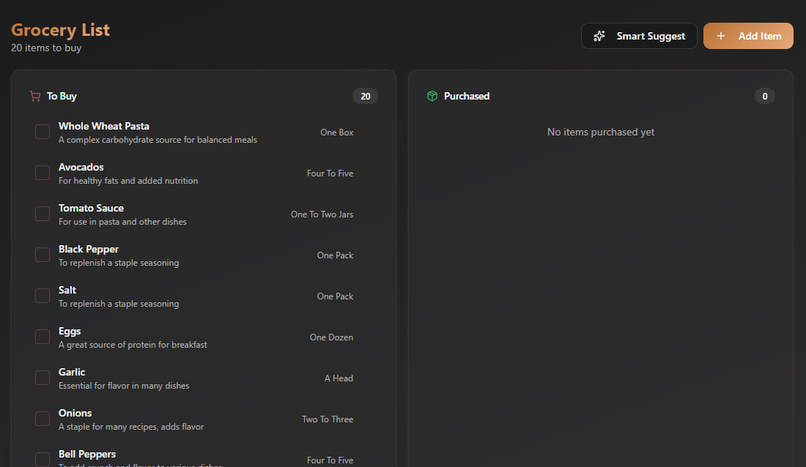
Task: Open the Smart Suggest button
Action: point(639,36)
